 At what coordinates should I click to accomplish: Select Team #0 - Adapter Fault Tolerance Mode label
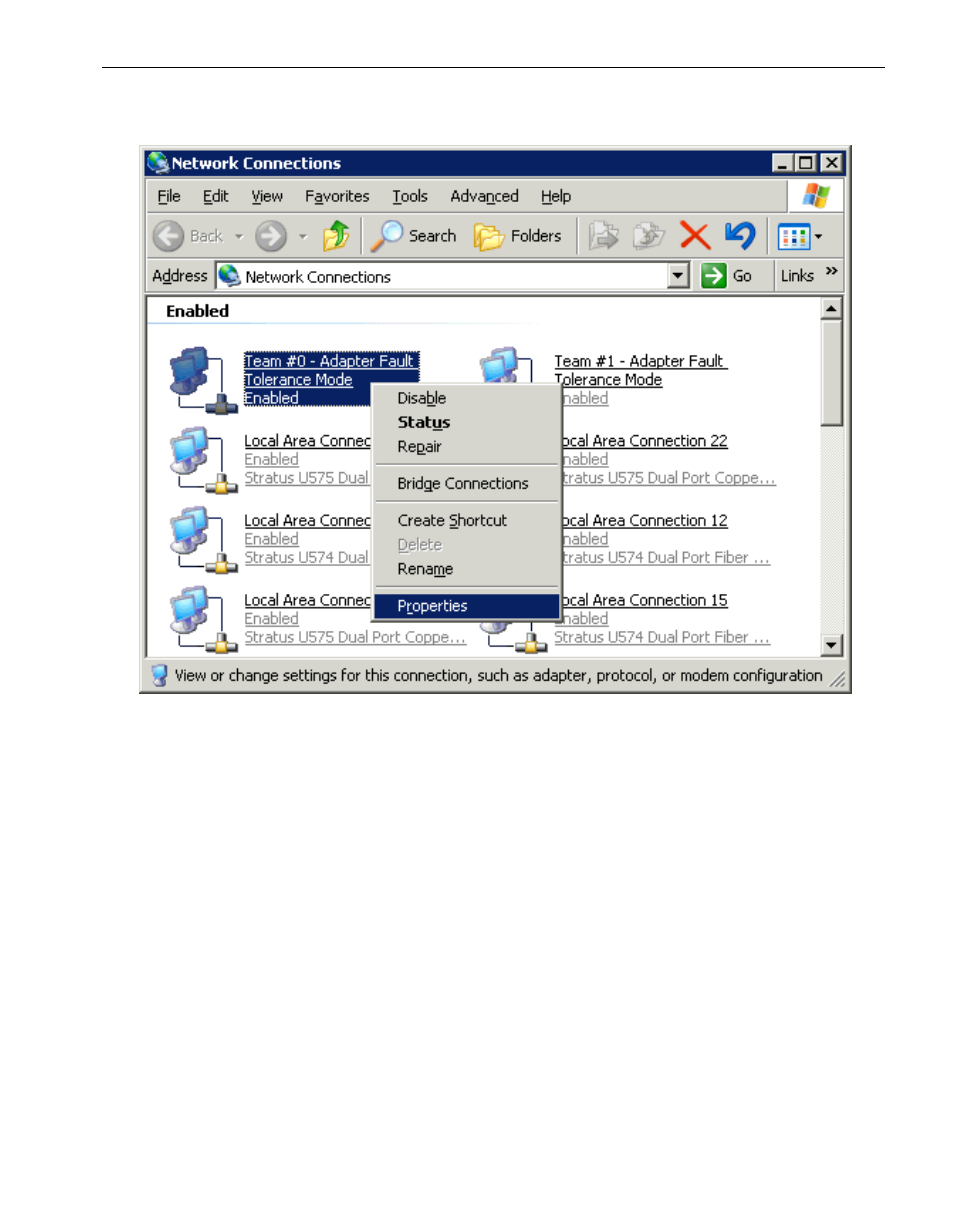coord(330,371)
